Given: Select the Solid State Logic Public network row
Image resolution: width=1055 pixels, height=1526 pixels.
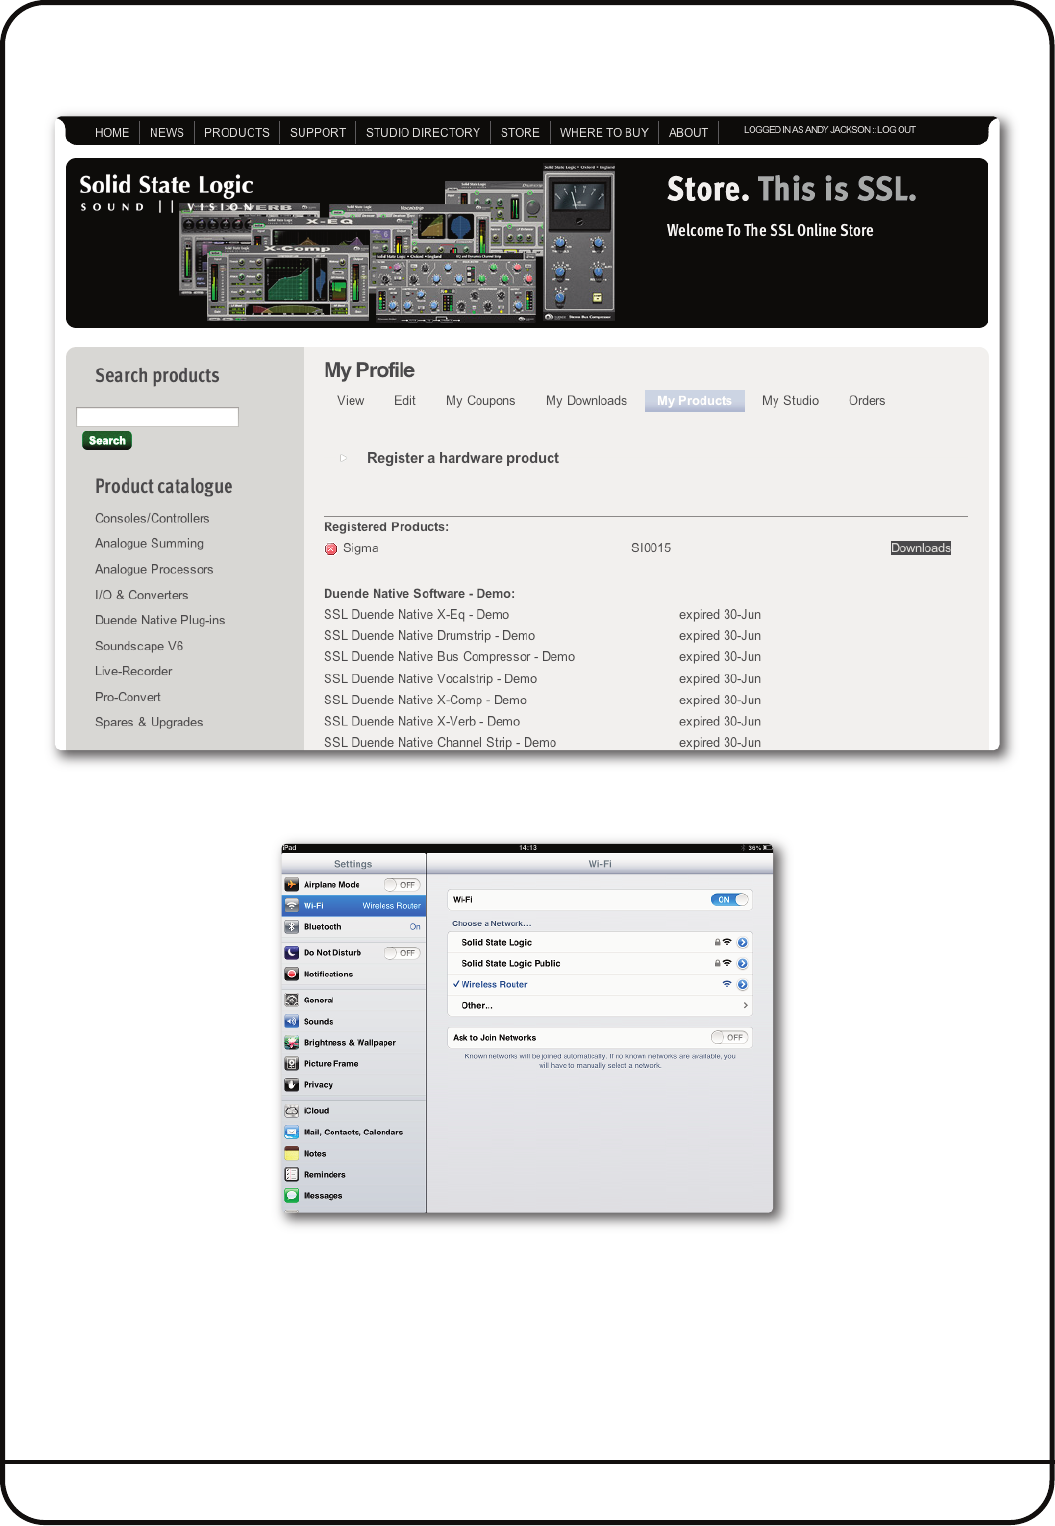Looking at the screenshot, I should (x=600, y=964).
